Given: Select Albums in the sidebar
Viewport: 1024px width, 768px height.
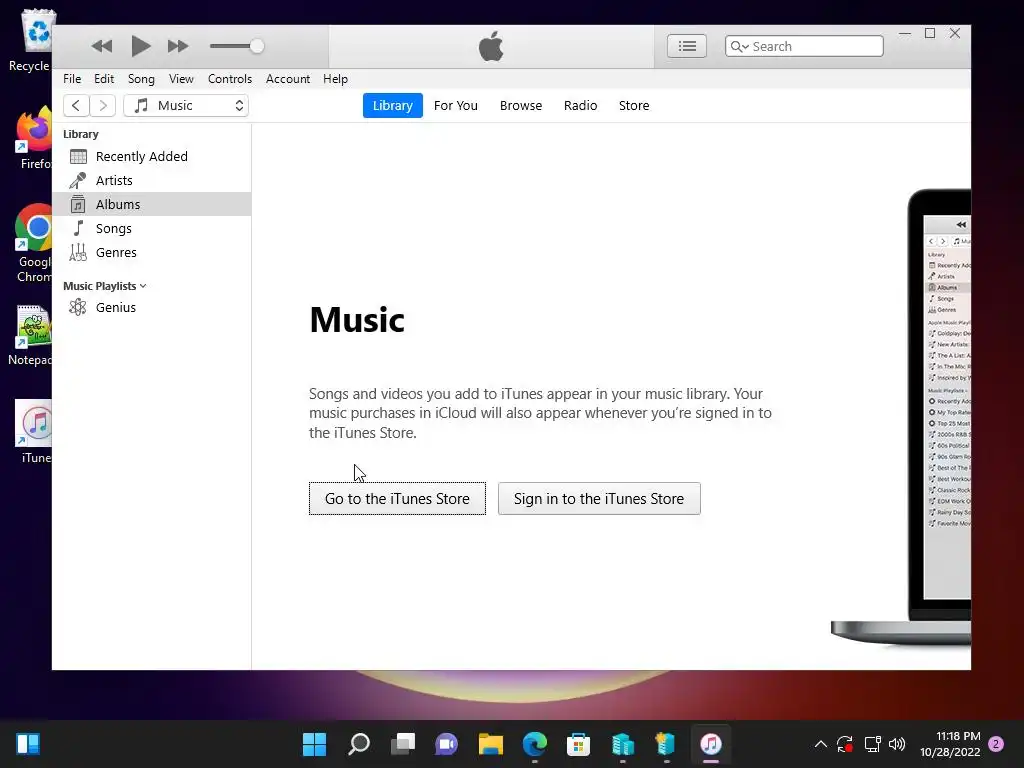Looking at the screenshot, I should [x=152, y=204].
